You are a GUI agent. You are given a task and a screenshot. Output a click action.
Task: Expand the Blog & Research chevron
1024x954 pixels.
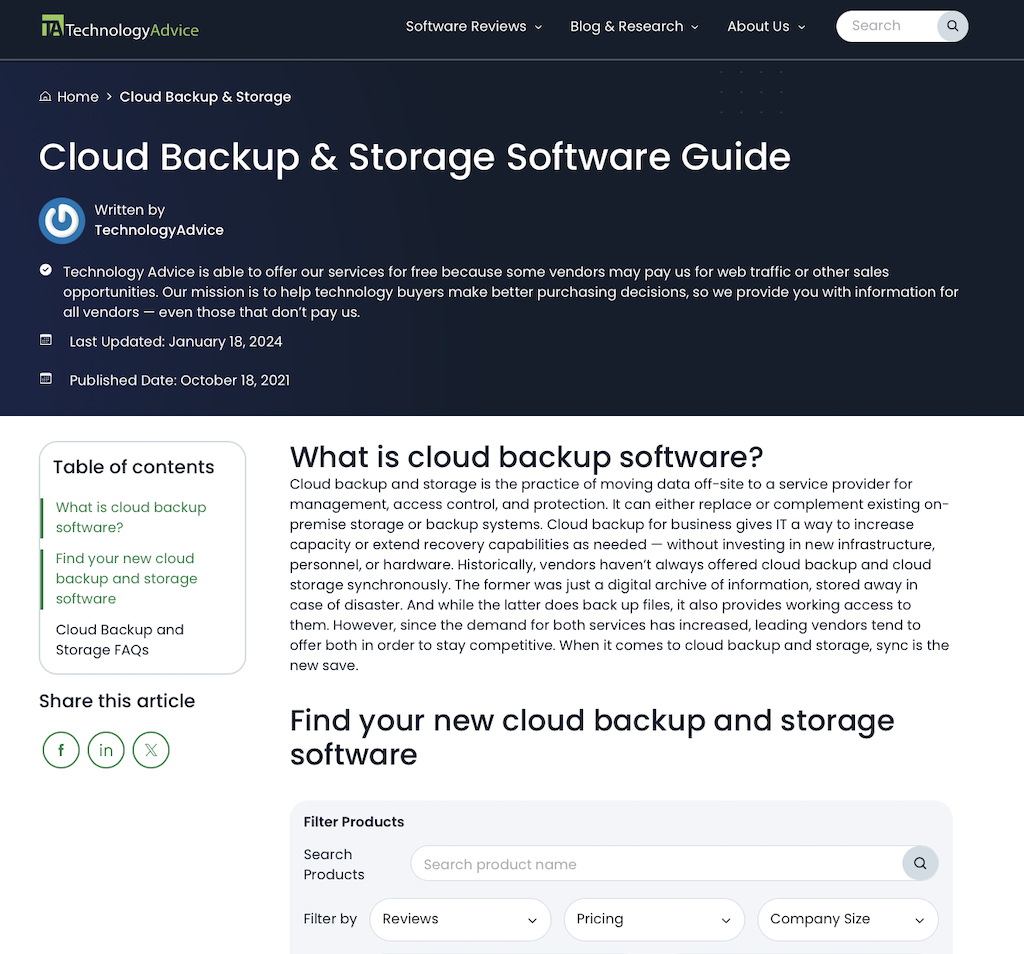coord(695,27)
